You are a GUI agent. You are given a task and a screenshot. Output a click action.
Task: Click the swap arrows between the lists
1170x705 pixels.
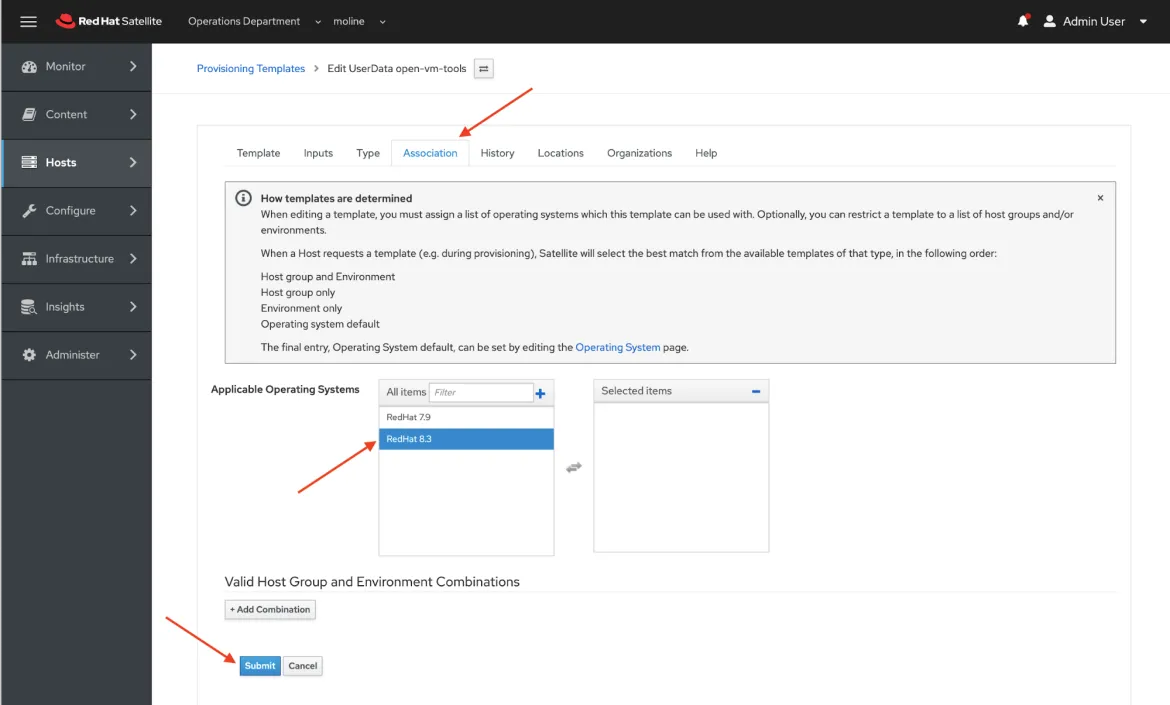coord(574,467)
